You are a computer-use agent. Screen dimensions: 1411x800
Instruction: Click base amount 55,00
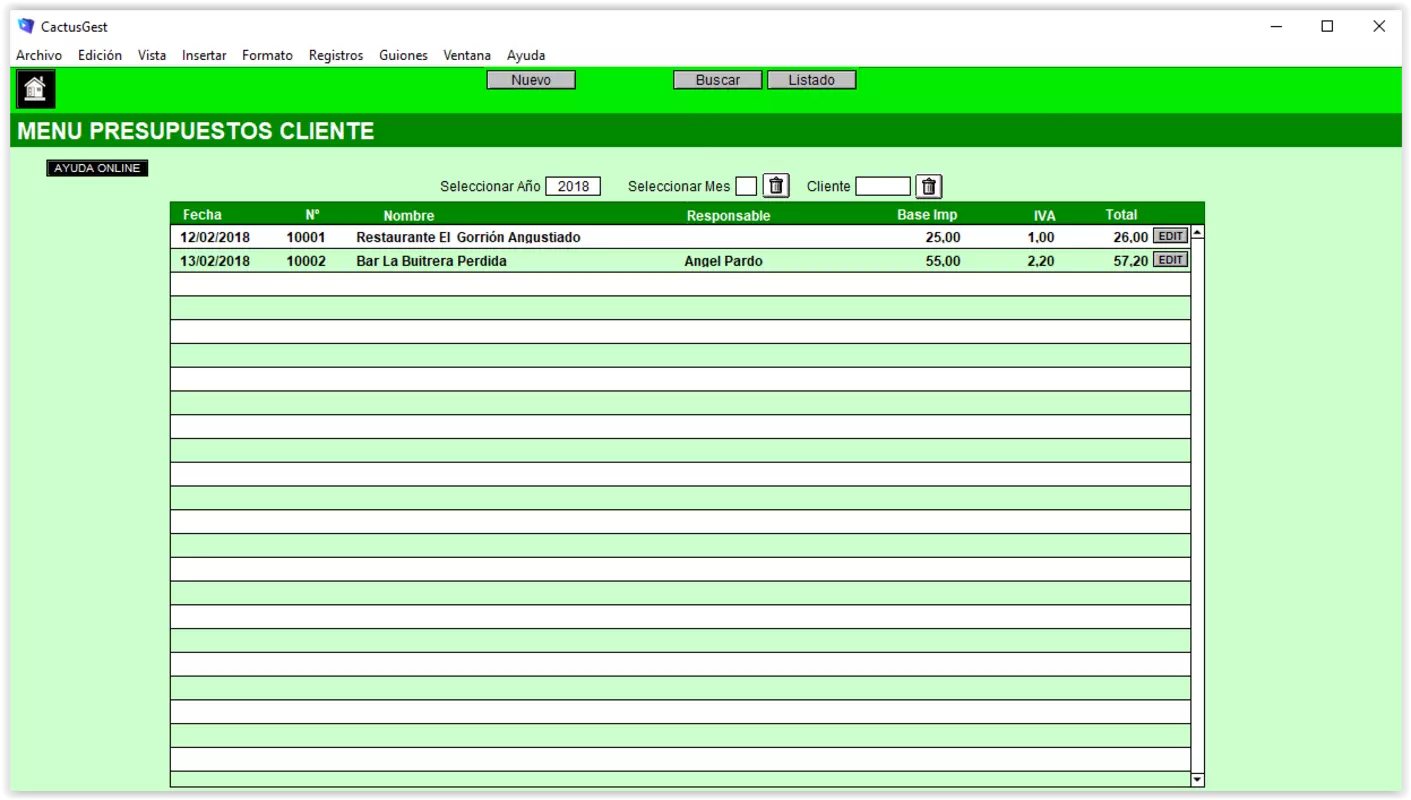click(943, 261)
